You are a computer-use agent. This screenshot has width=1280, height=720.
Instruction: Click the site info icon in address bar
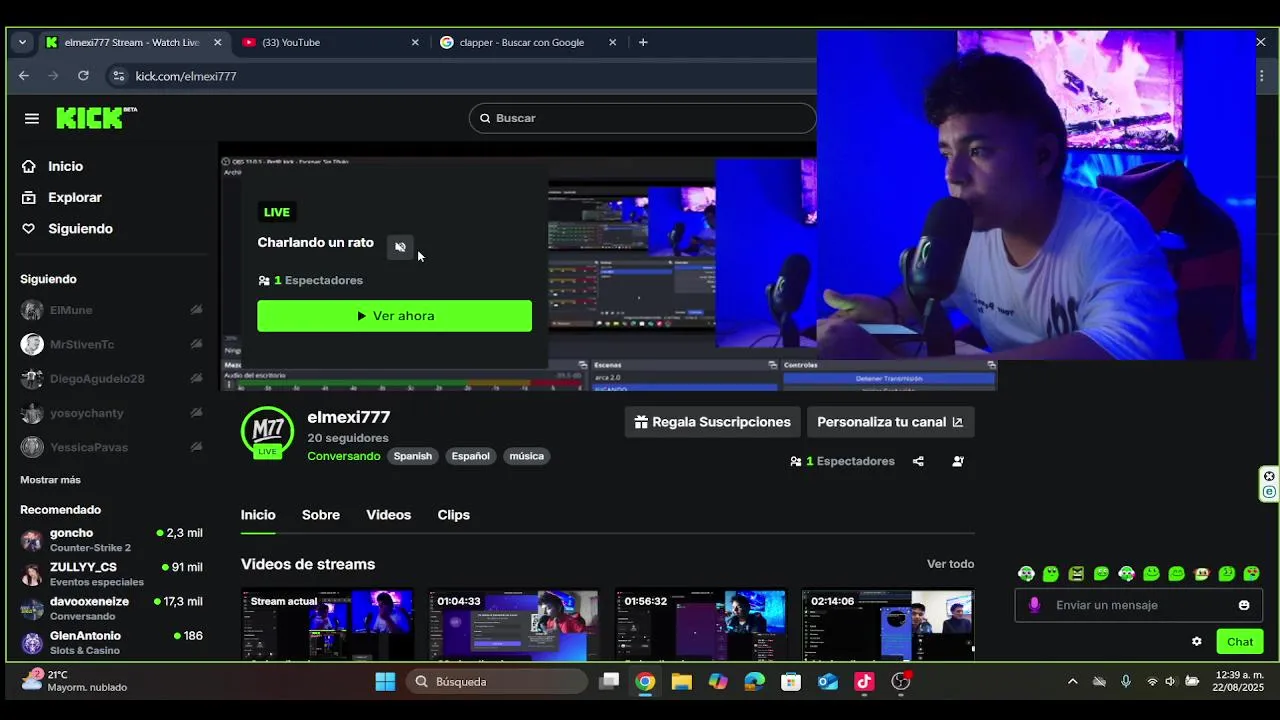(118, 76)
